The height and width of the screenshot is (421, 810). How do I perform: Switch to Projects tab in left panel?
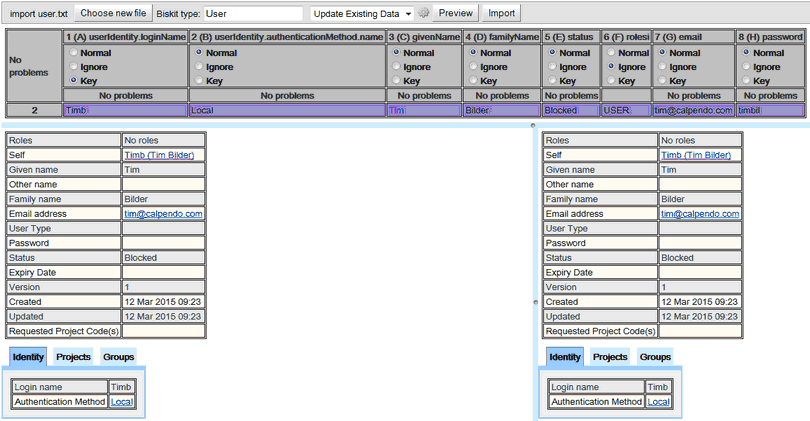coord(74,357)
